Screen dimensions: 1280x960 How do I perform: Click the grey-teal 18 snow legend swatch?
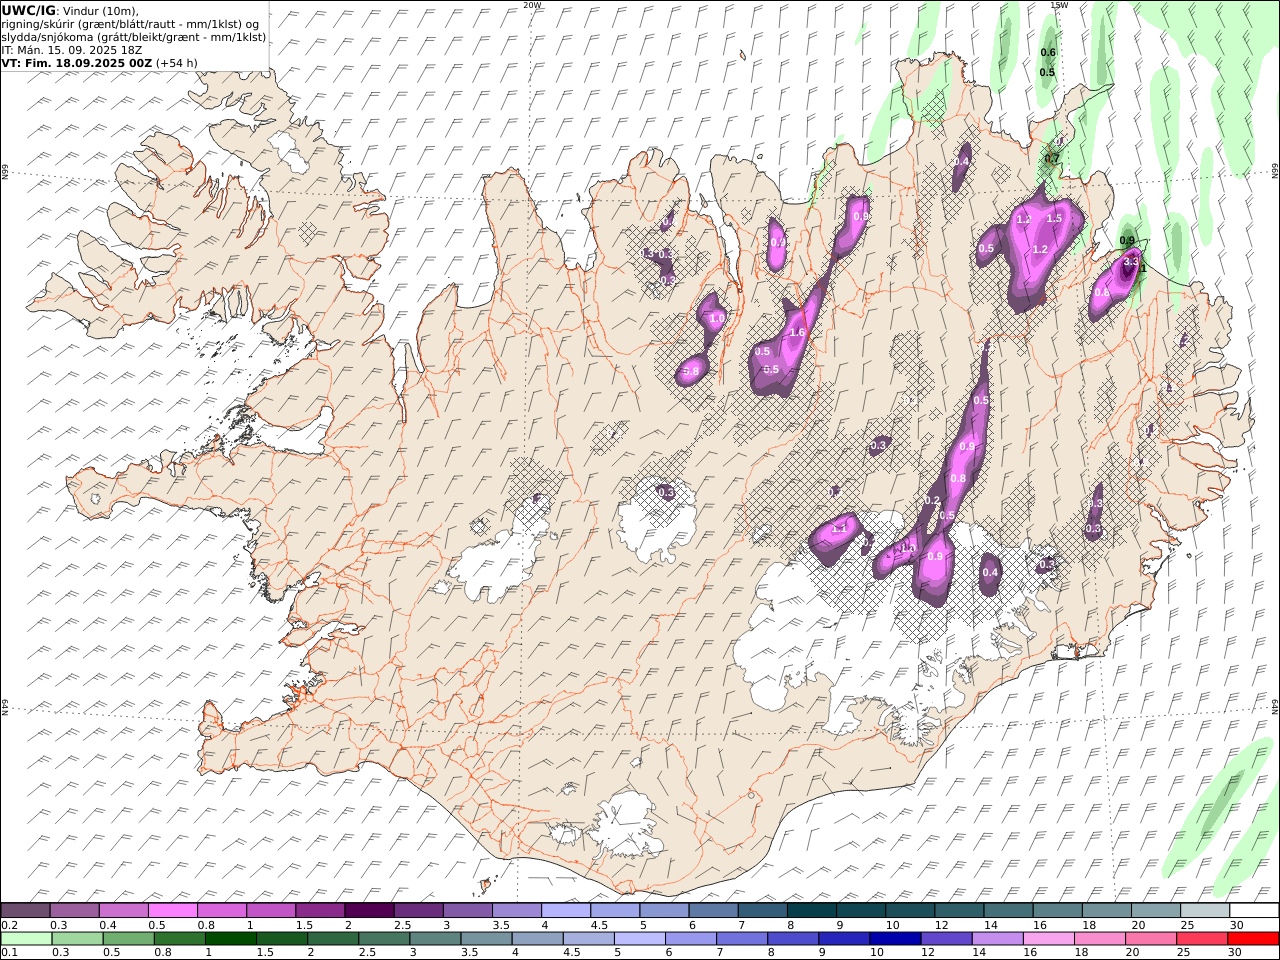1107,910
